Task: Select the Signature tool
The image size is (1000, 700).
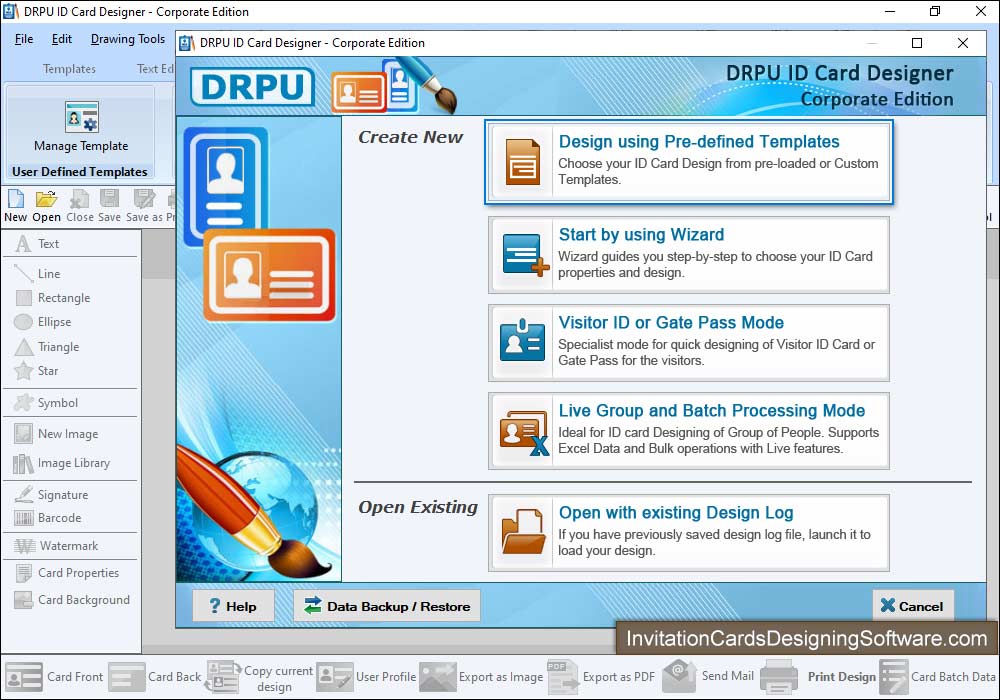Action: [x=51, y=494]
